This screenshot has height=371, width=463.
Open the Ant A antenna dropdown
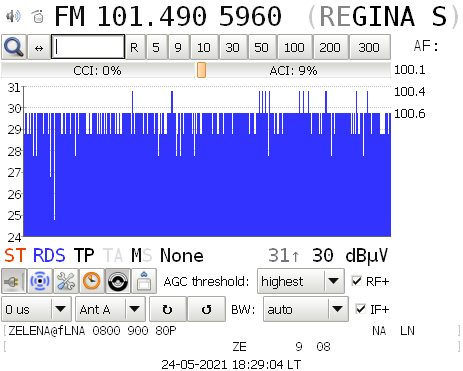110,309
